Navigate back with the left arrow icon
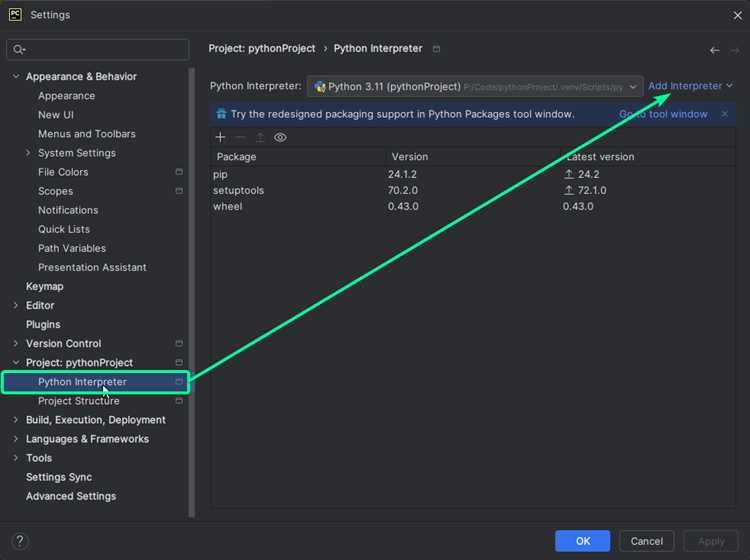750x560 pixels. (x=715, y=50)
